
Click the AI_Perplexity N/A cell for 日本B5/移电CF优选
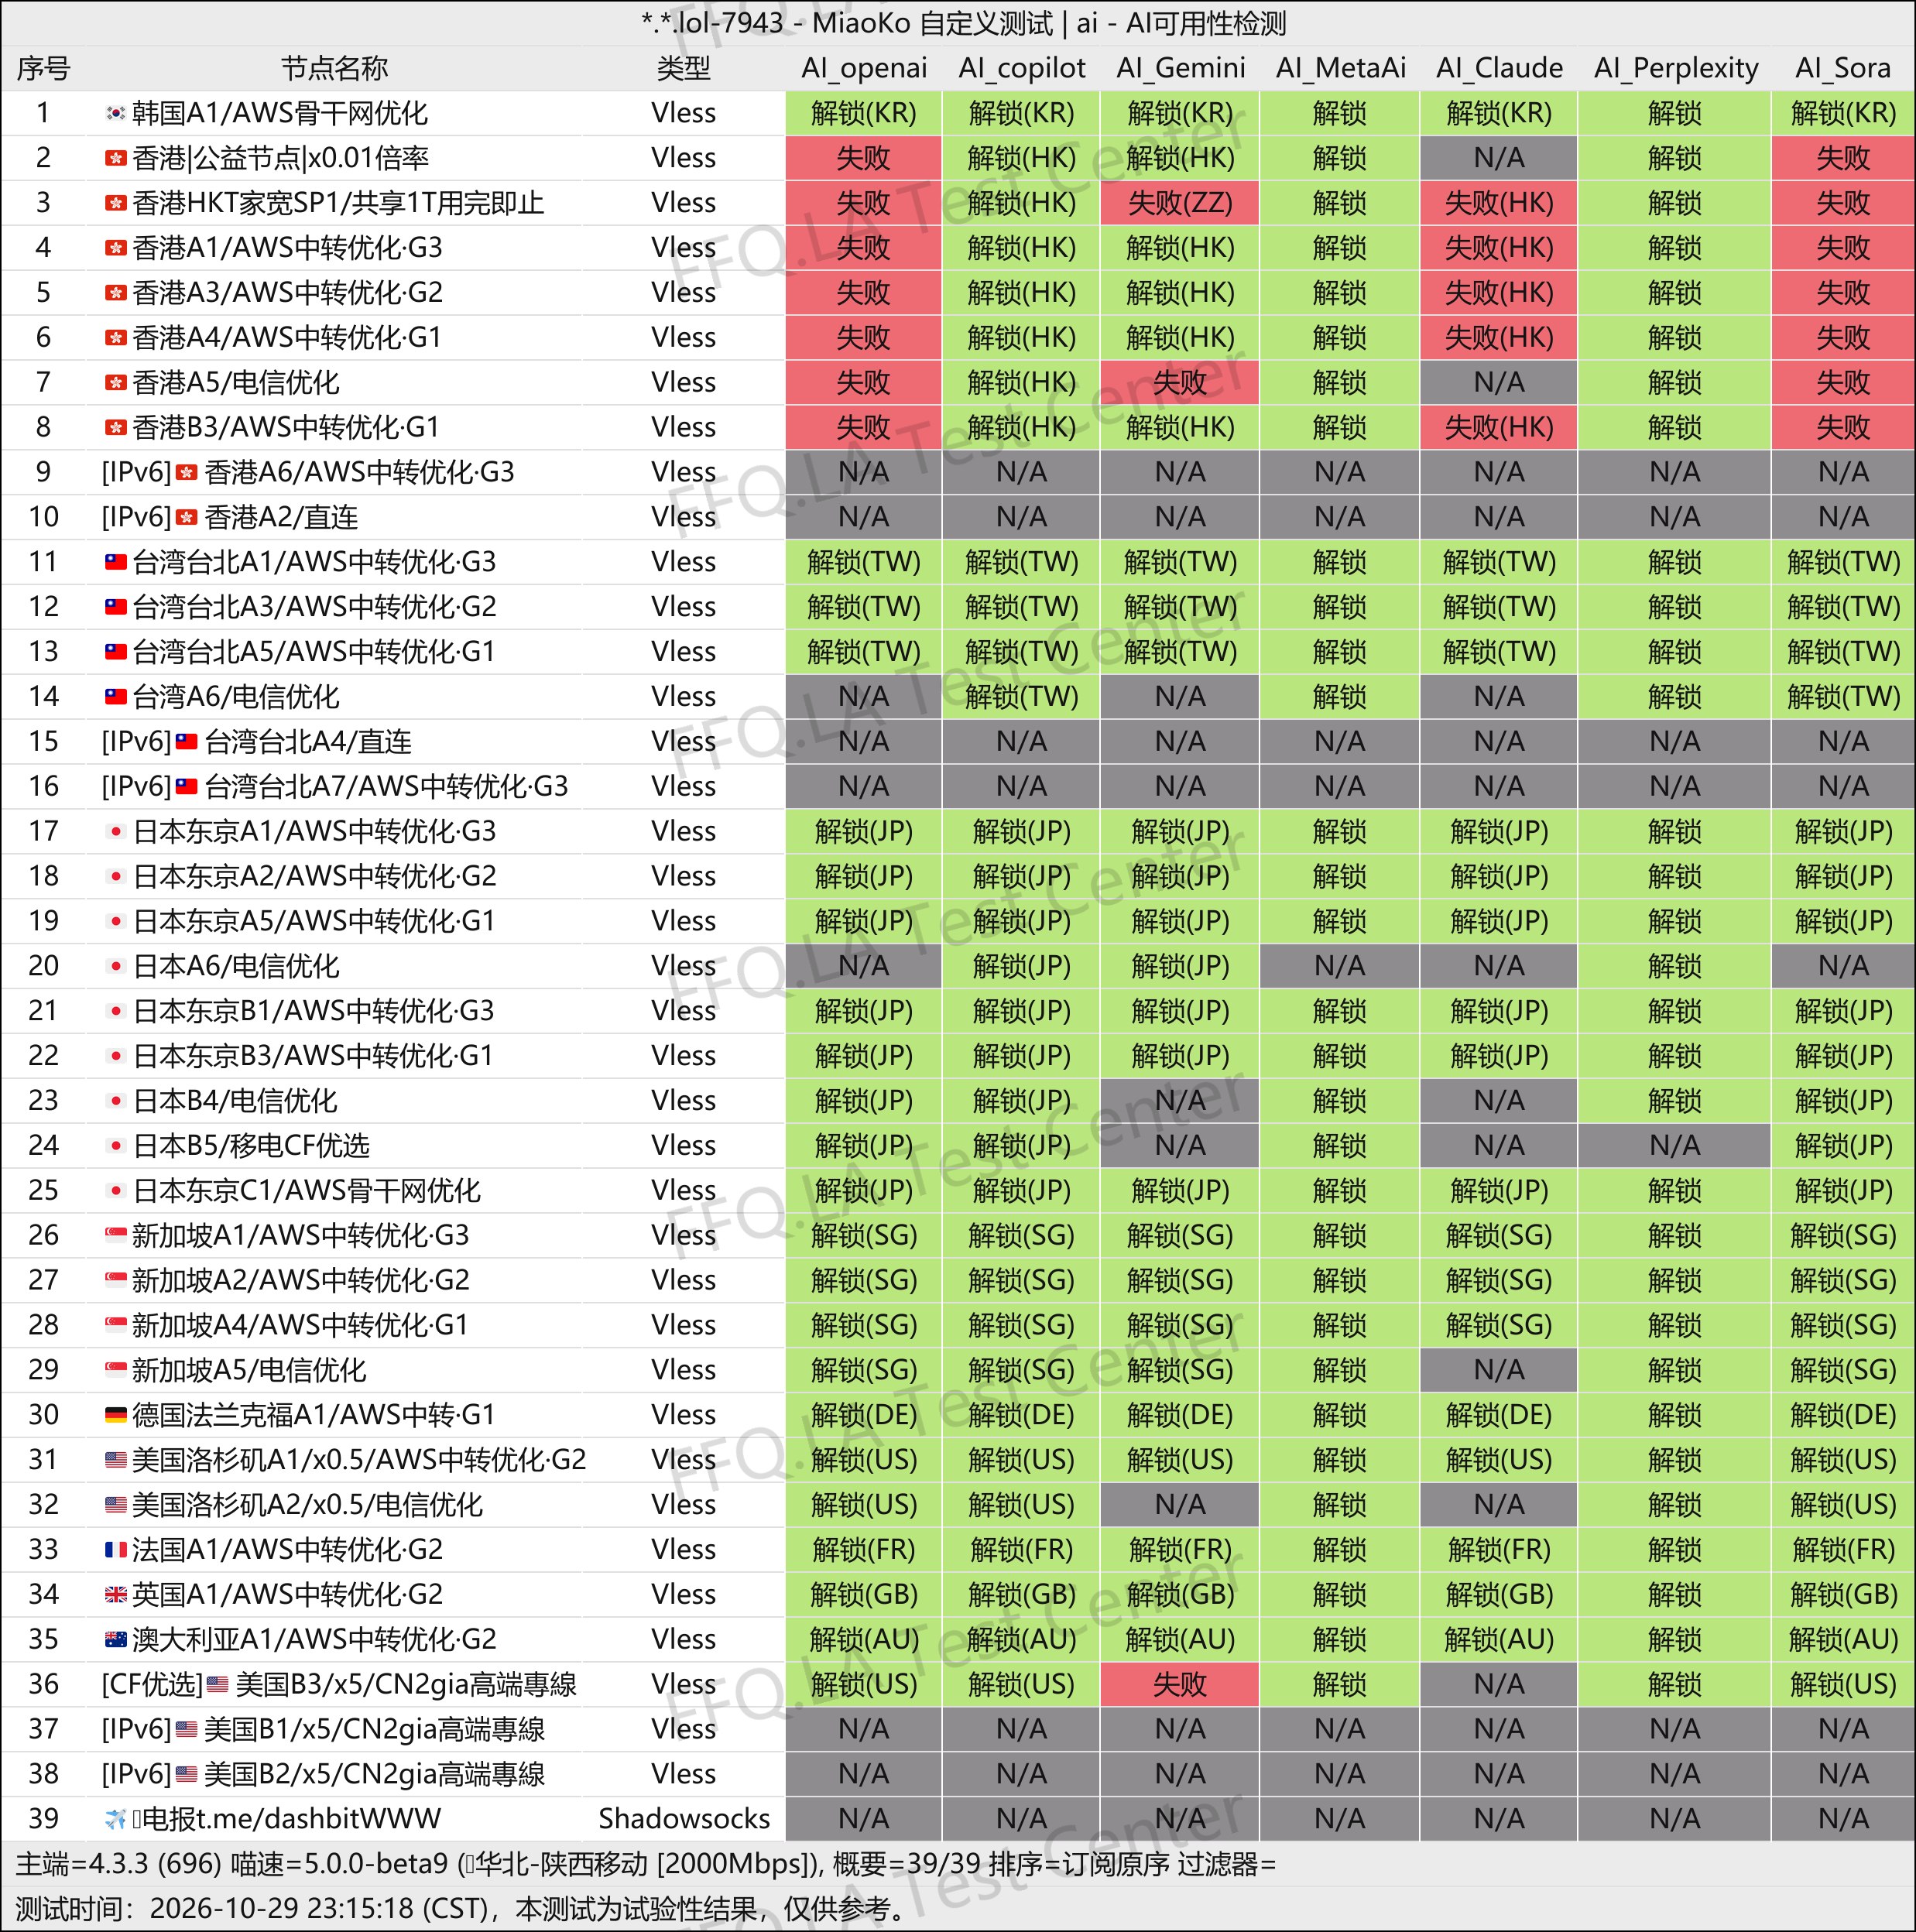1674,1145
